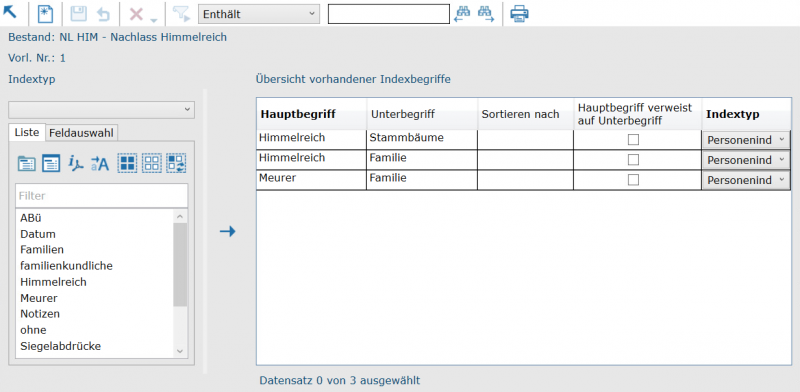Click the printer icon

(x=519, y=14)
